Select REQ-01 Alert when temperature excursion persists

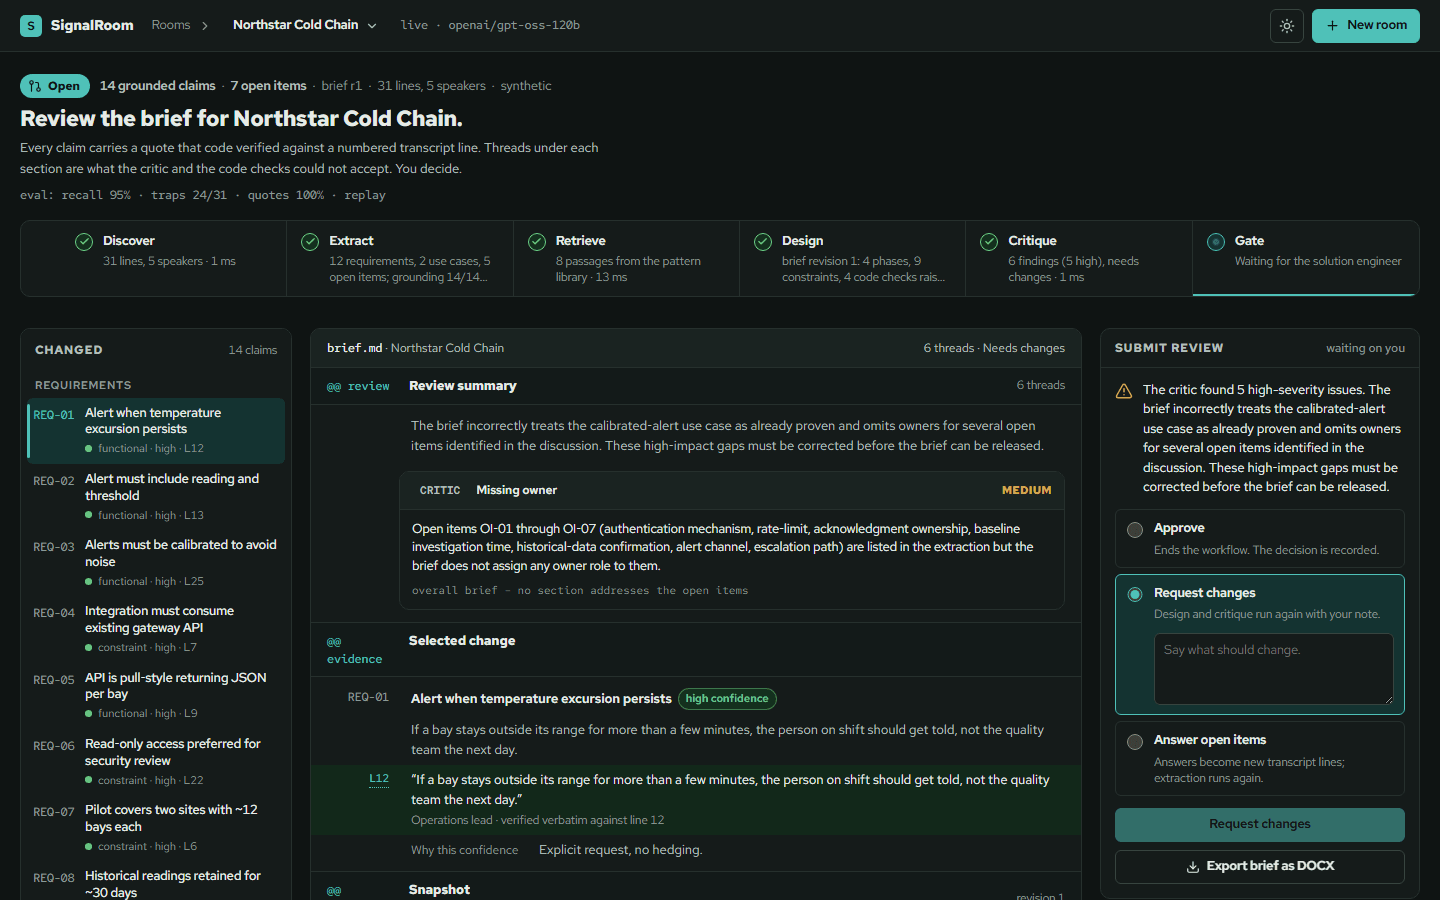coord(156,431)
